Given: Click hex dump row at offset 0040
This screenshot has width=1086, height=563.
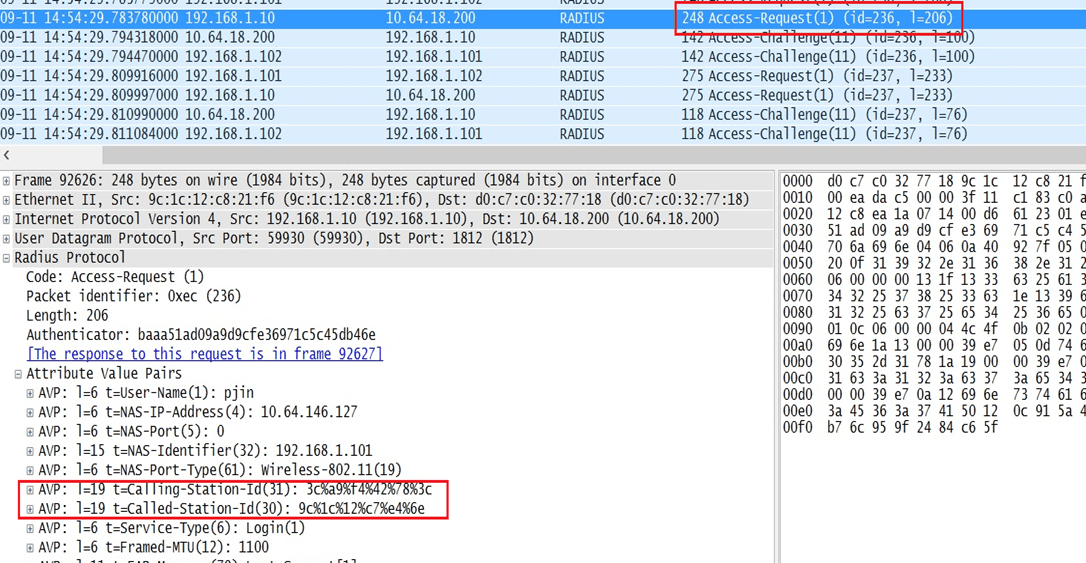Looking at the screenshot, I should click(934, 247).
